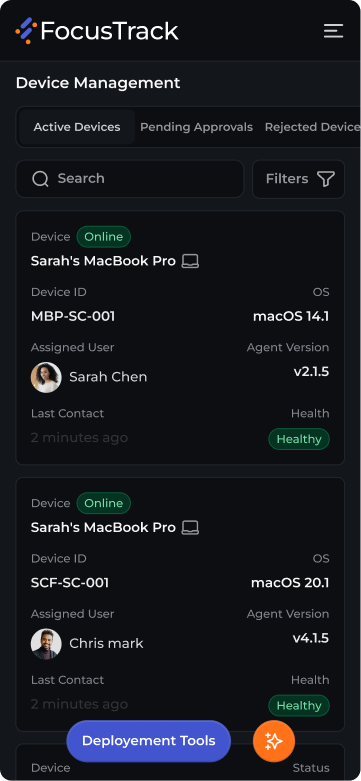Click laptop icon beside second Sarah's MacBook Pro
This screenshot has height=781, width=361.
[x=190, y=527]
